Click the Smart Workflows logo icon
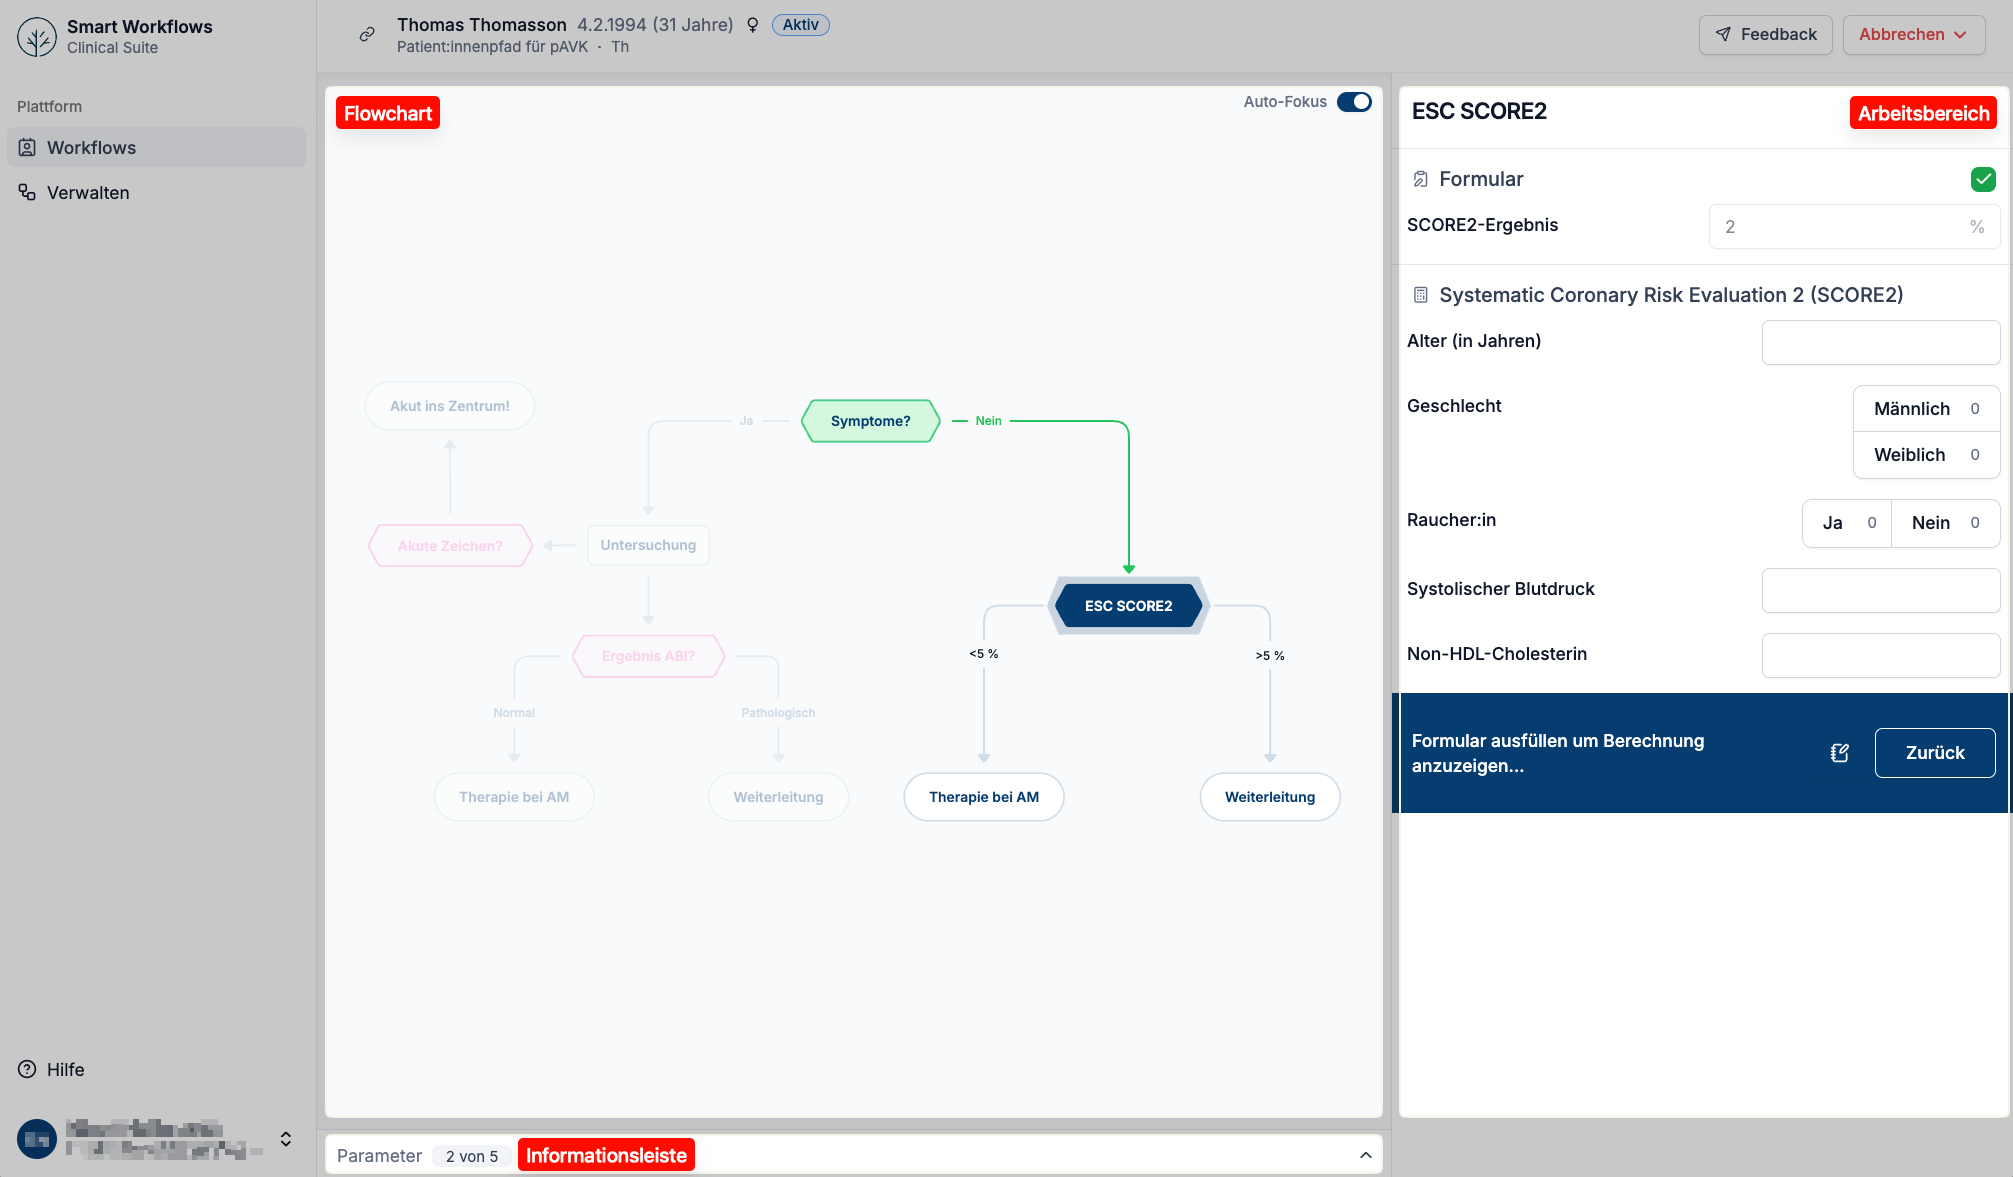Image resolution: width=2013 pixels, height=1177 pixels. click(x=37, y=37)
